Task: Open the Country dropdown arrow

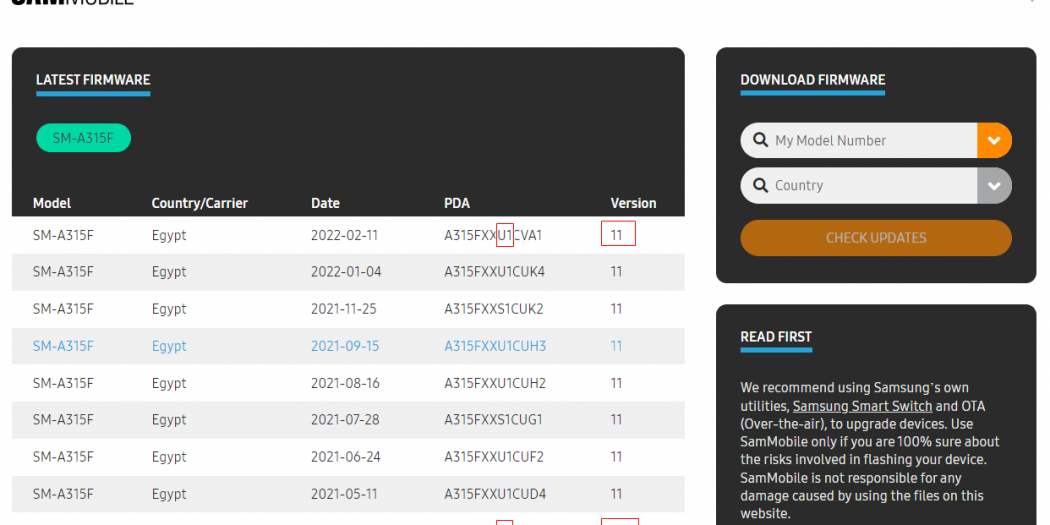Action: 994,185
